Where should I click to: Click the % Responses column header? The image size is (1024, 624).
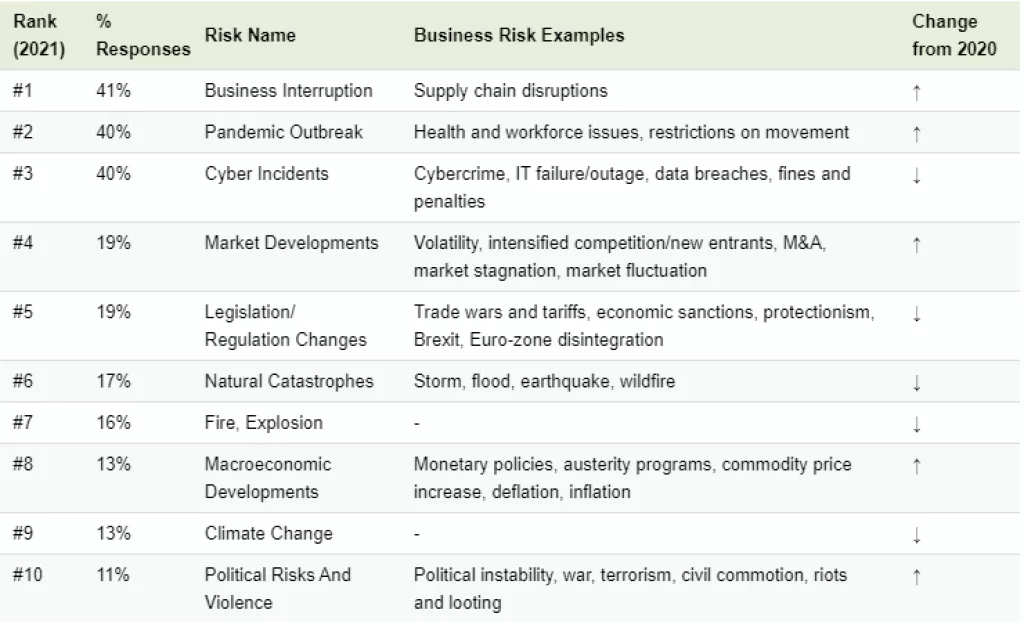pyautogui.click(x=143, y=35)
